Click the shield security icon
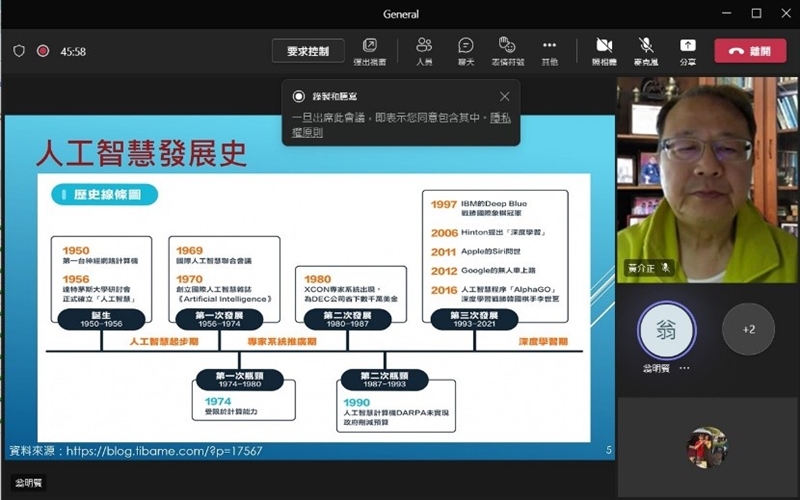Image resolution: width=800 pixels, height=500 pixels. coord(19,51)
